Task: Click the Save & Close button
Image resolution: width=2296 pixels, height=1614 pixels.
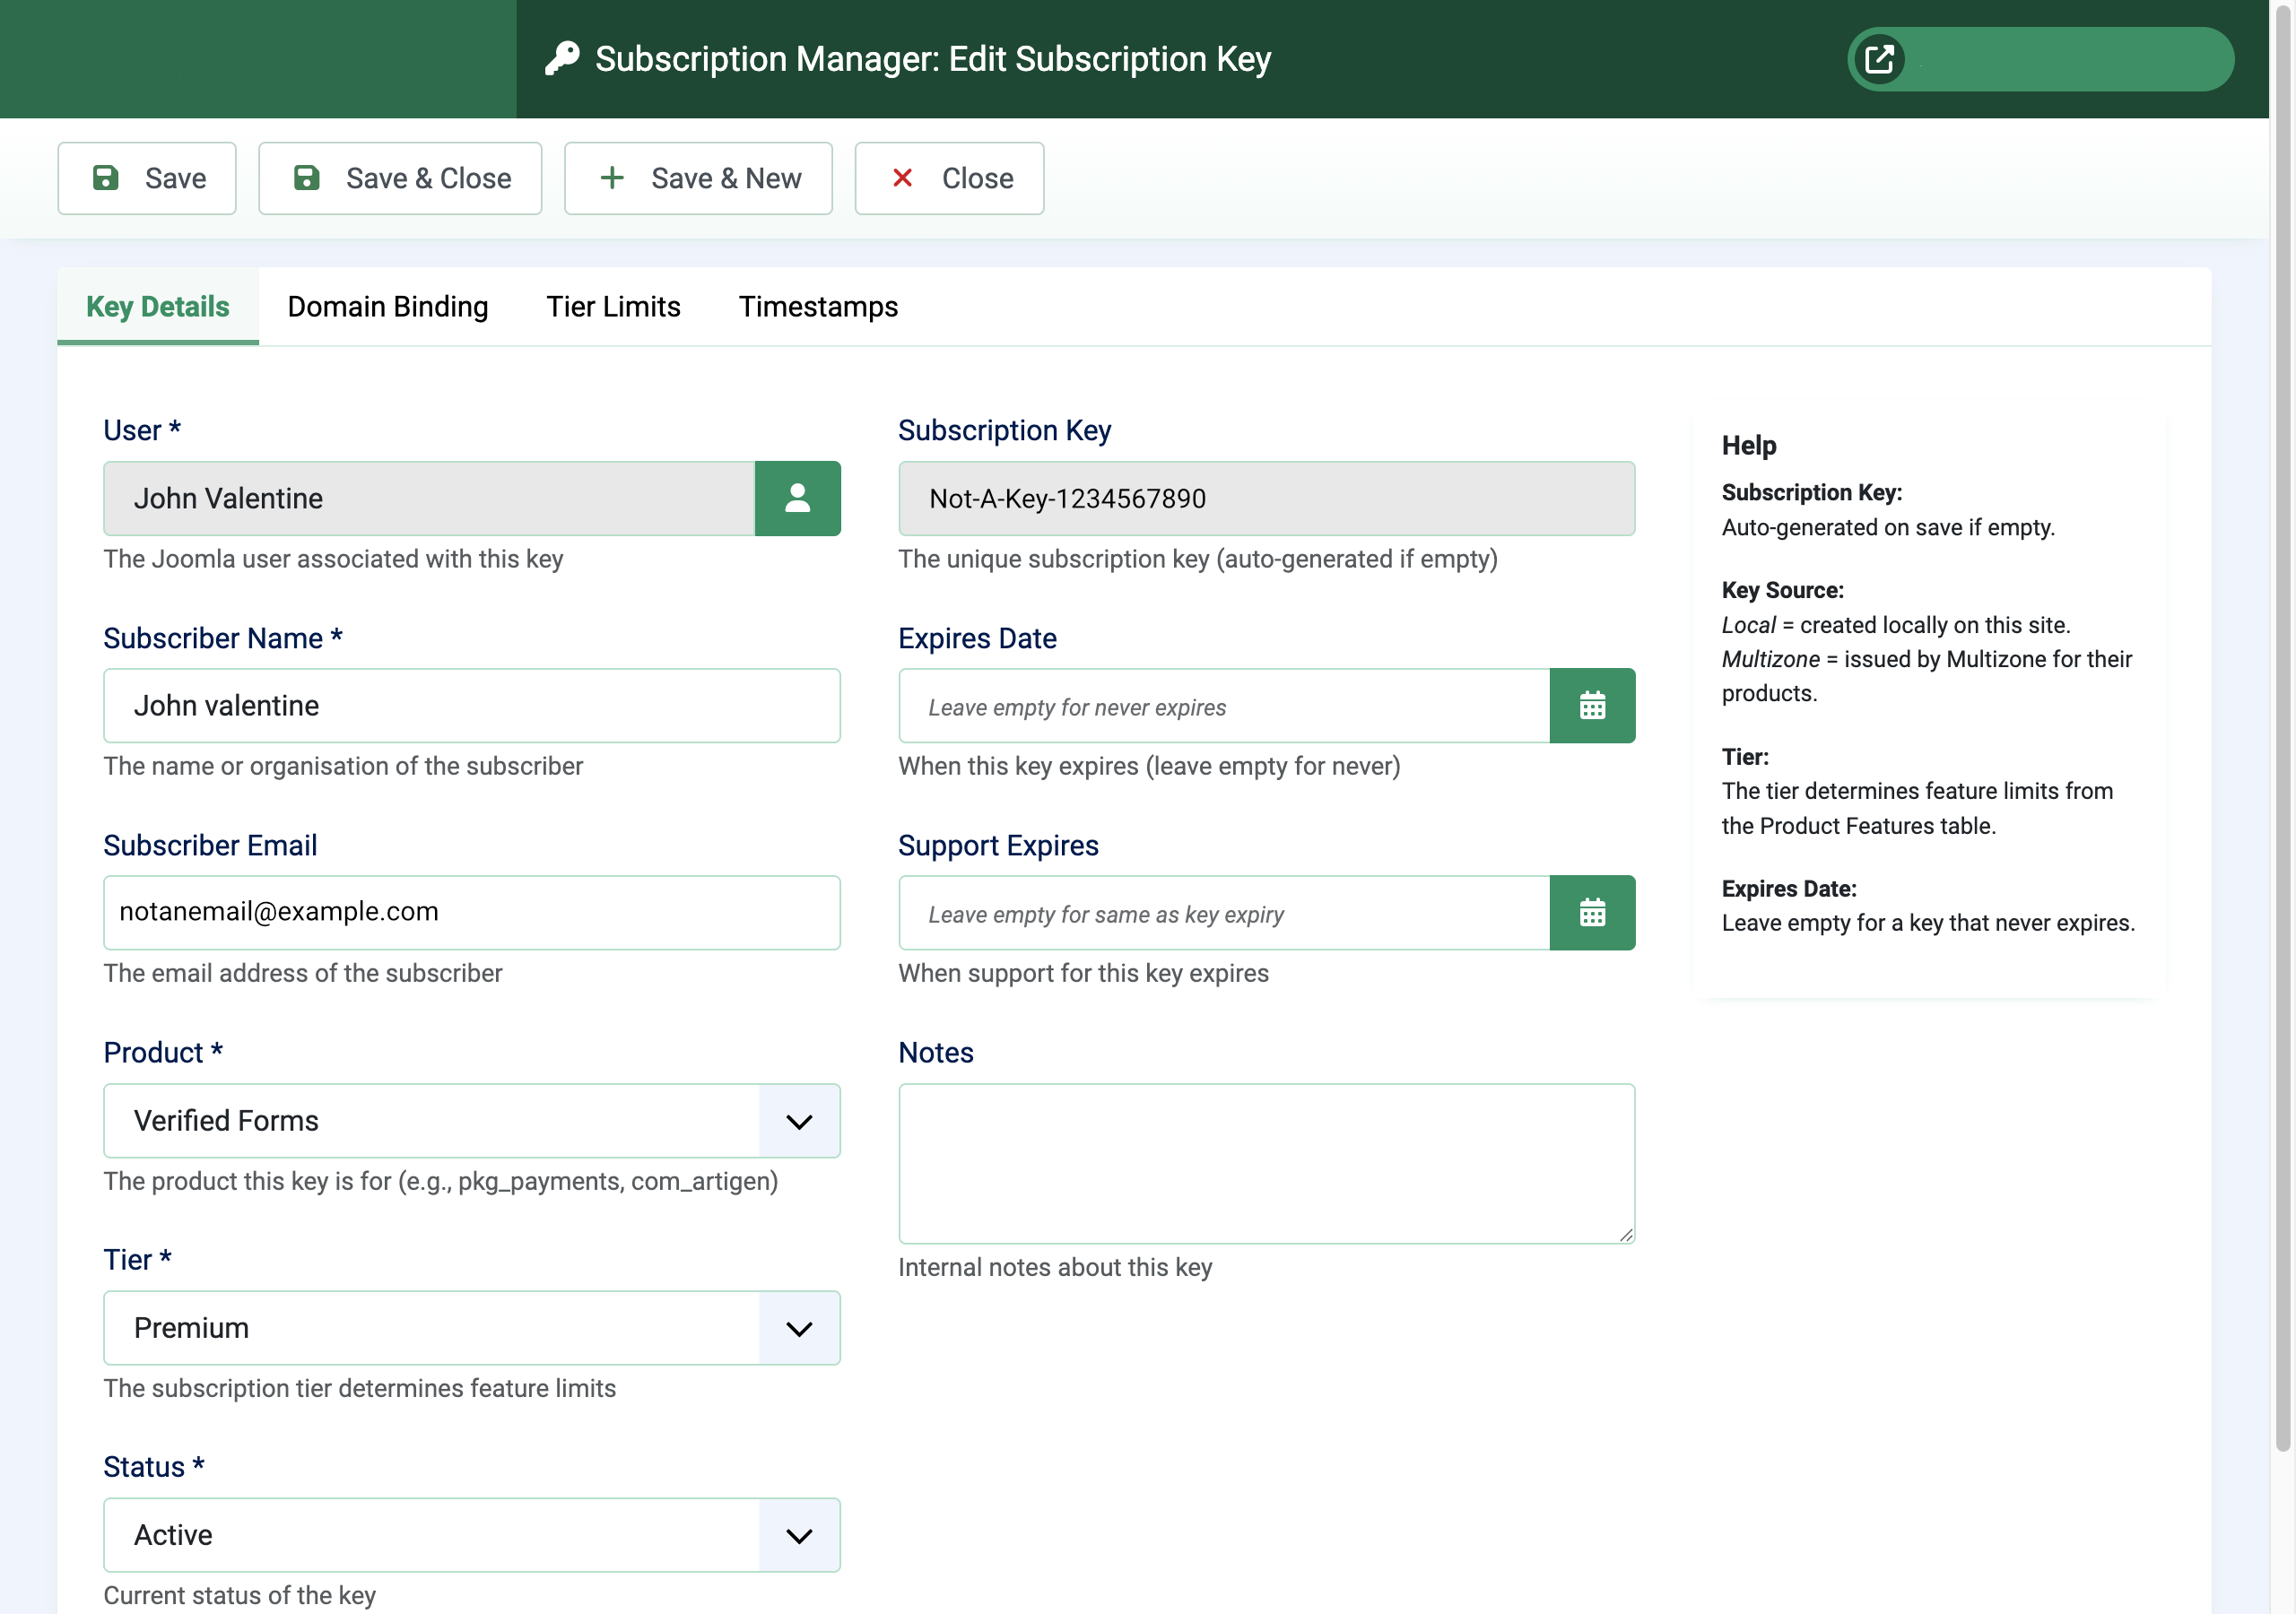Action: [399, 178]
